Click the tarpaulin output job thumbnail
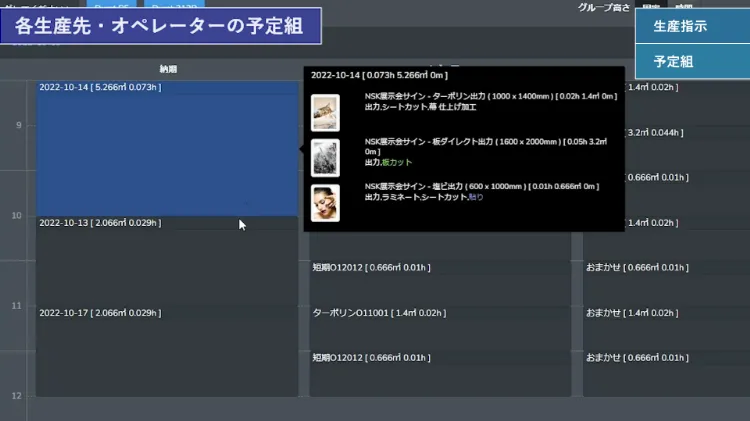This screenshot has height=421, width=750. pos(325,113)
